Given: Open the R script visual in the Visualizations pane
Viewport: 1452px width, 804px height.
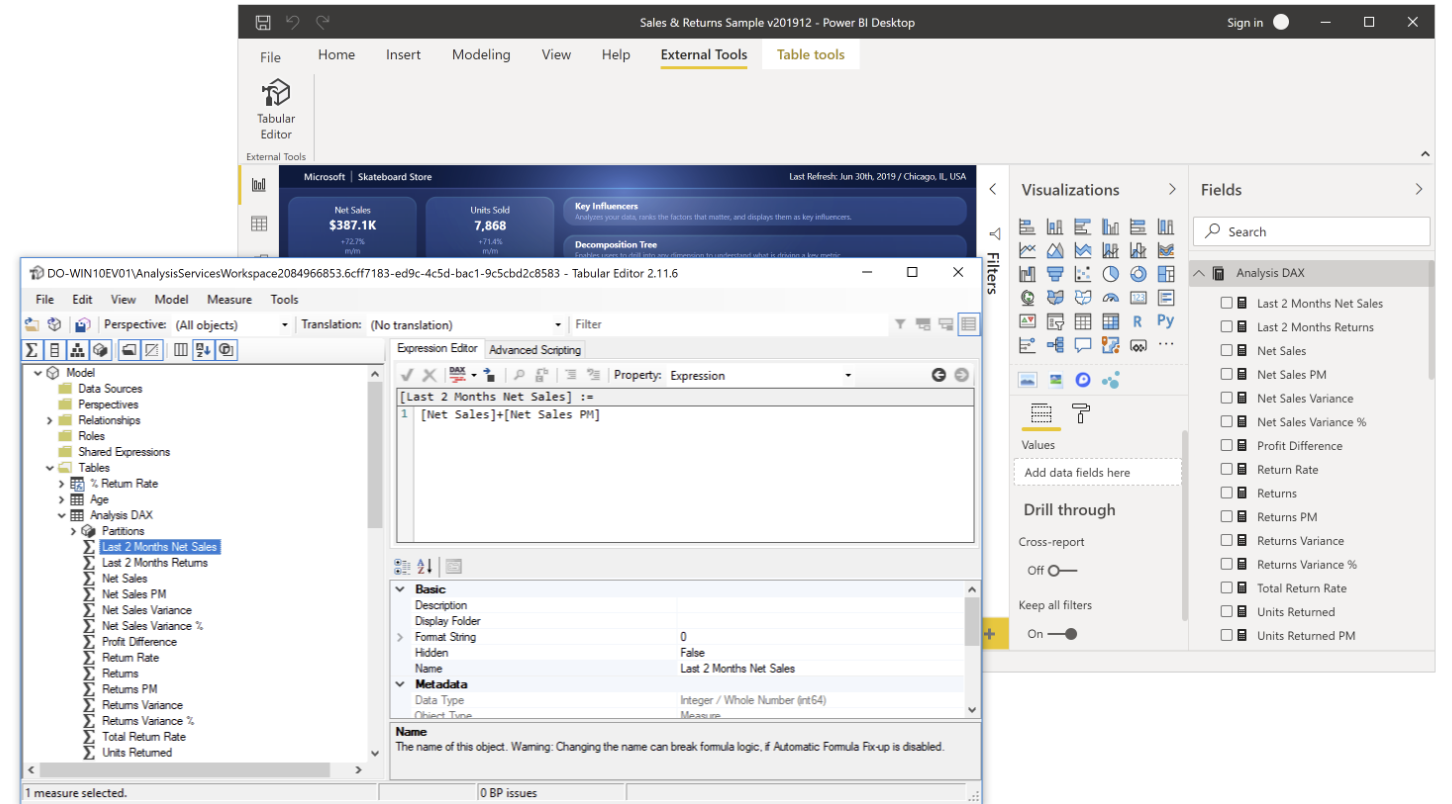Looking at the screenshot, I should pyautogui.click(x=1138, y=321).
